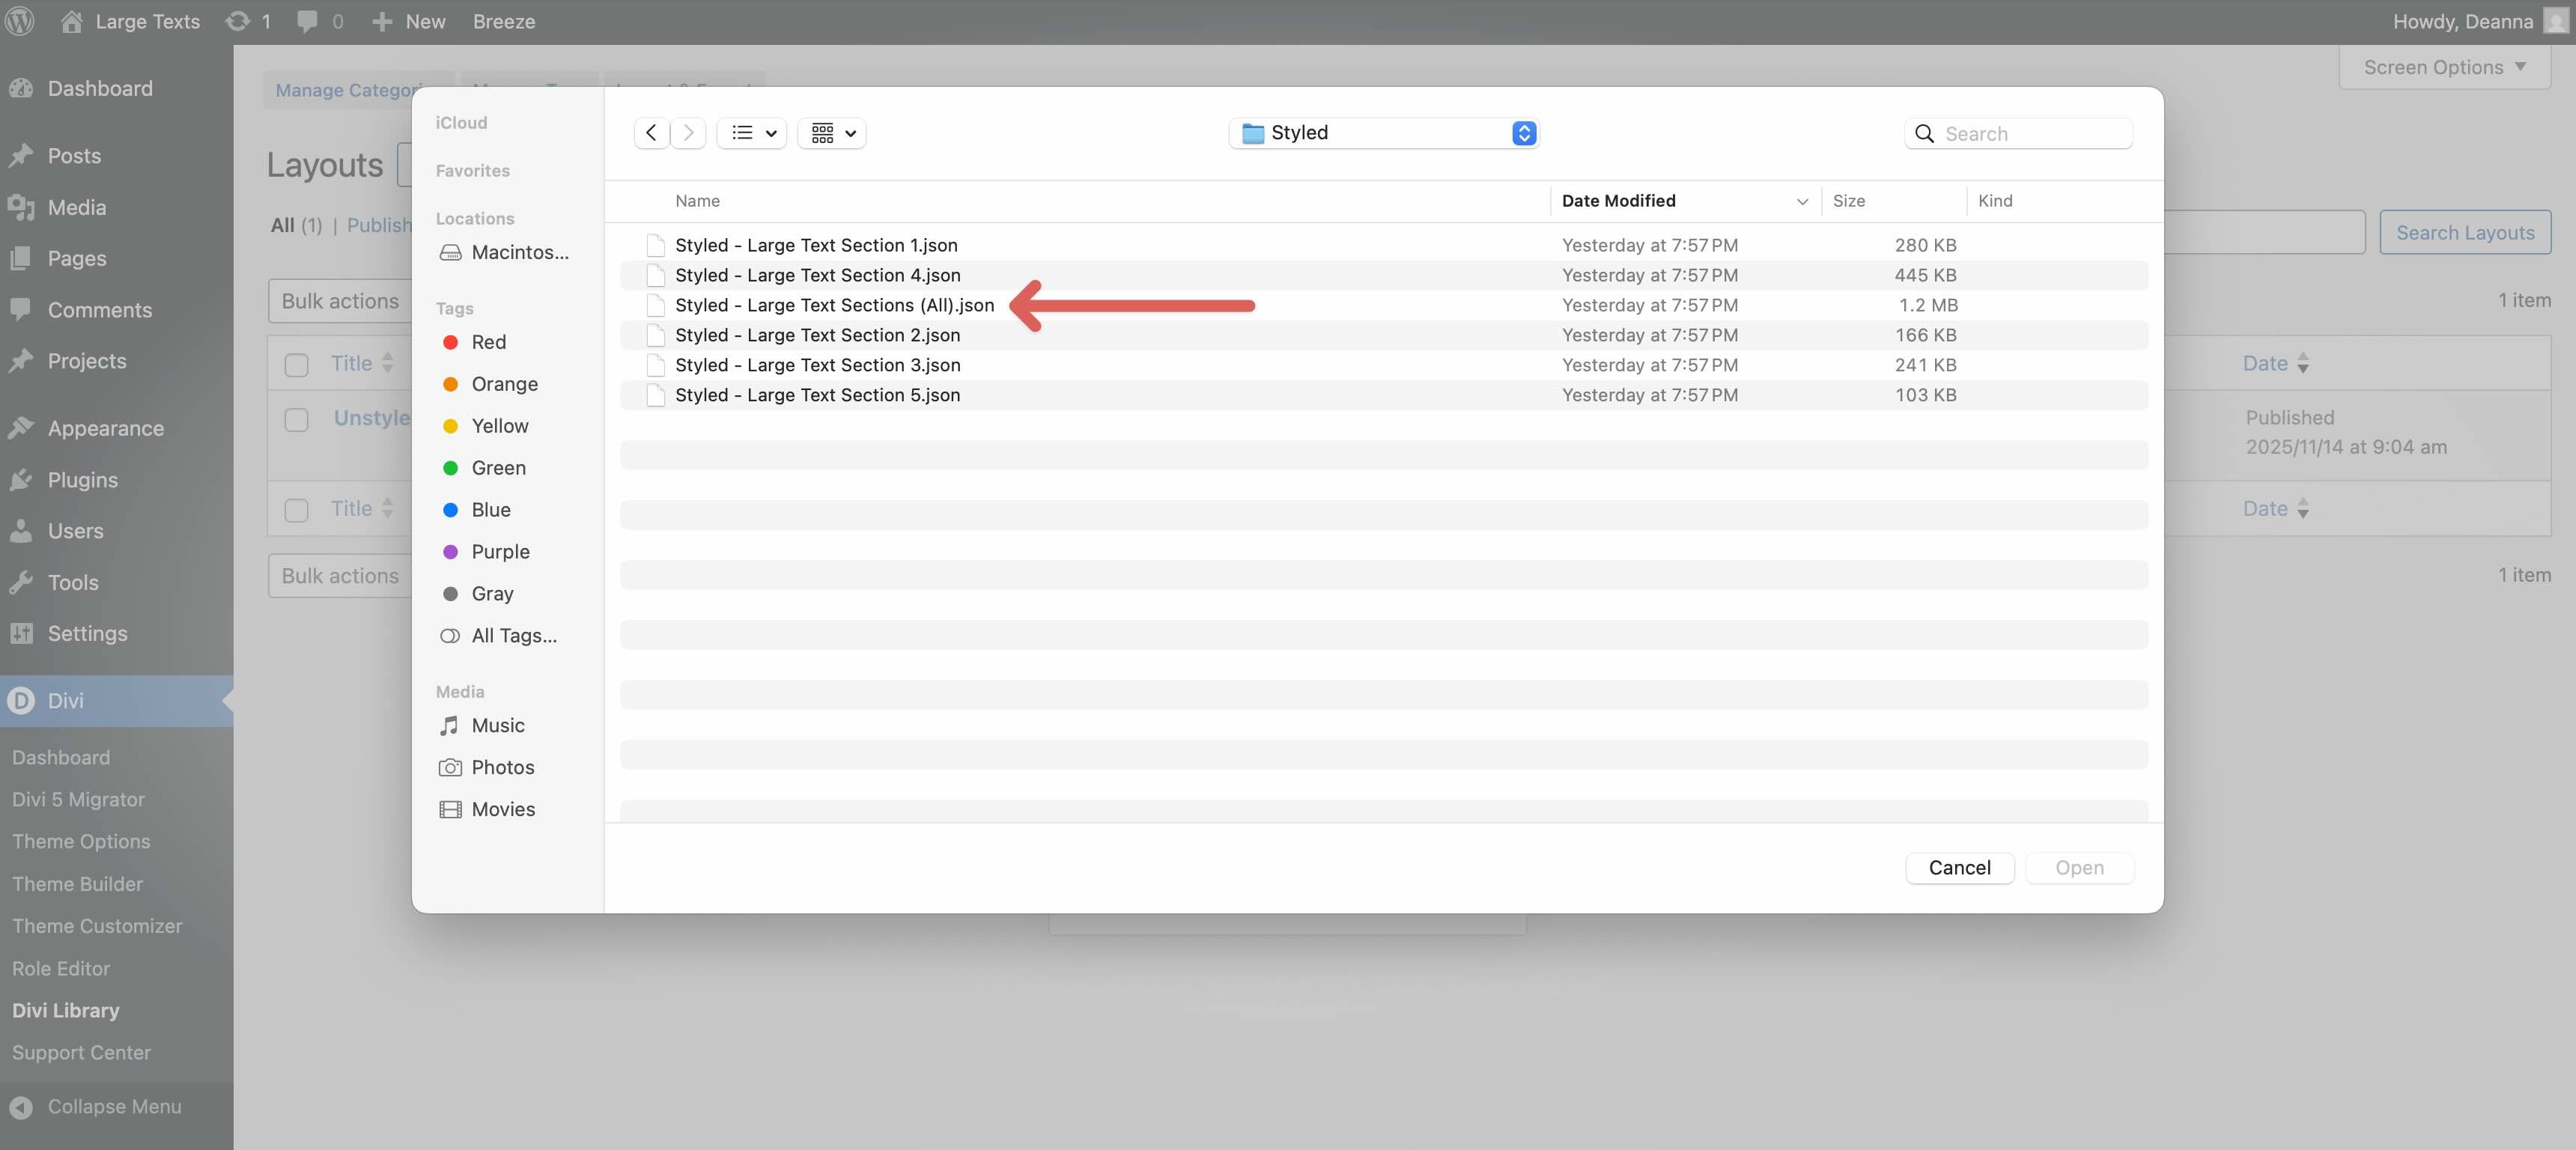The height and width of the screenshot is (1150, 2576).
Task: Toggle the select-all Title checkbox
Action: pyautogui.click(x=295, y=364)
